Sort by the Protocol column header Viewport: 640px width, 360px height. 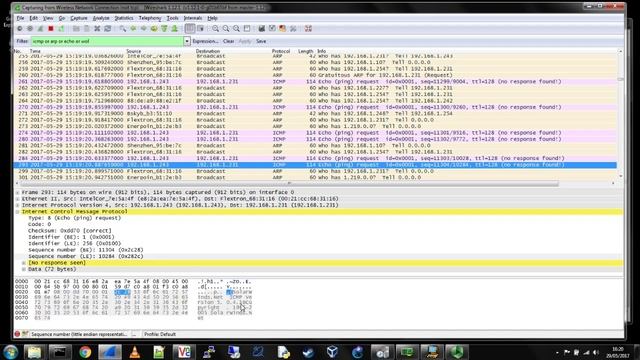(281, 51)
